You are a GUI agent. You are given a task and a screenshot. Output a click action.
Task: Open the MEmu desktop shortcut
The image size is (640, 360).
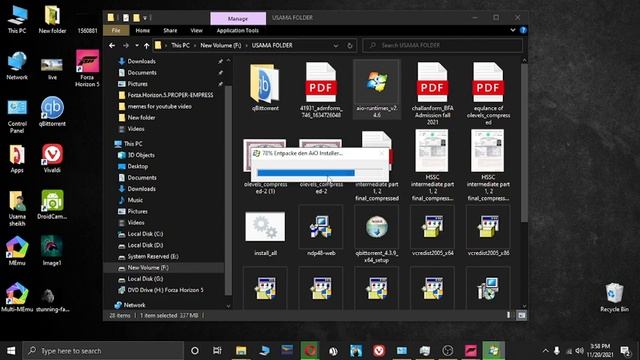coord(17,251)
